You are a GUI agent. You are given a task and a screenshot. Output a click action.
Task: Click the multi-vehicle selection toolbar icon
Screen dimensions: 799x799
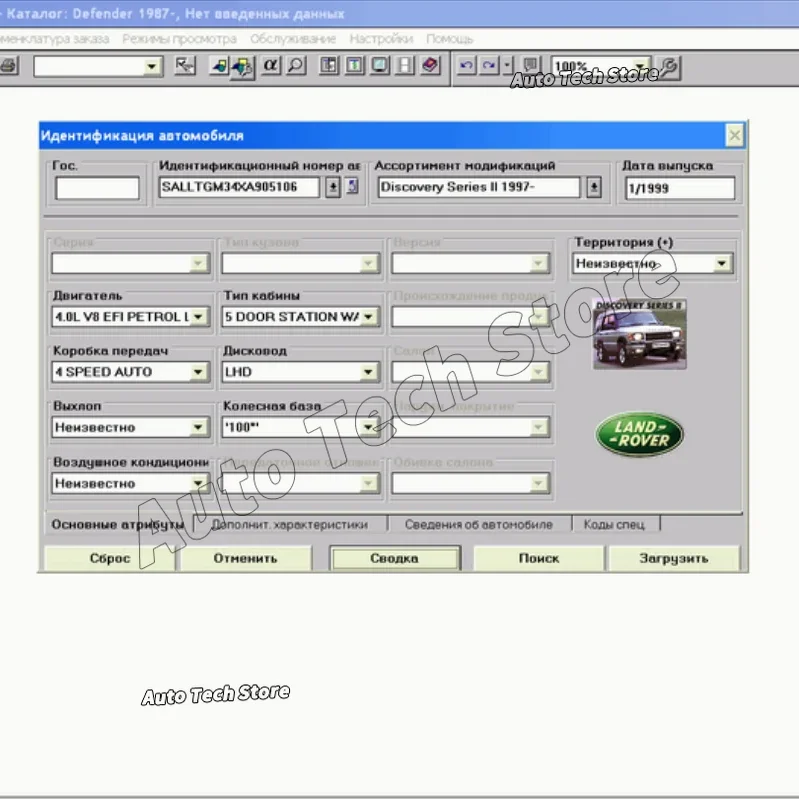pyautogui.click(x=243, y=67)
